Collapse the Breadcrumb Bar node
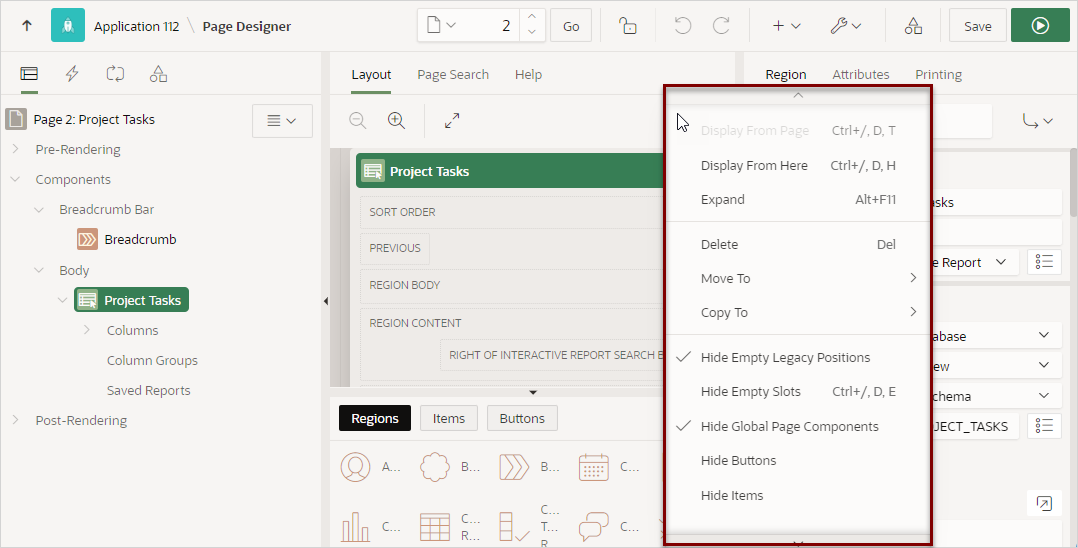Image resolution: width=1078 pixels, height=548 pixels. click(39, 210)
